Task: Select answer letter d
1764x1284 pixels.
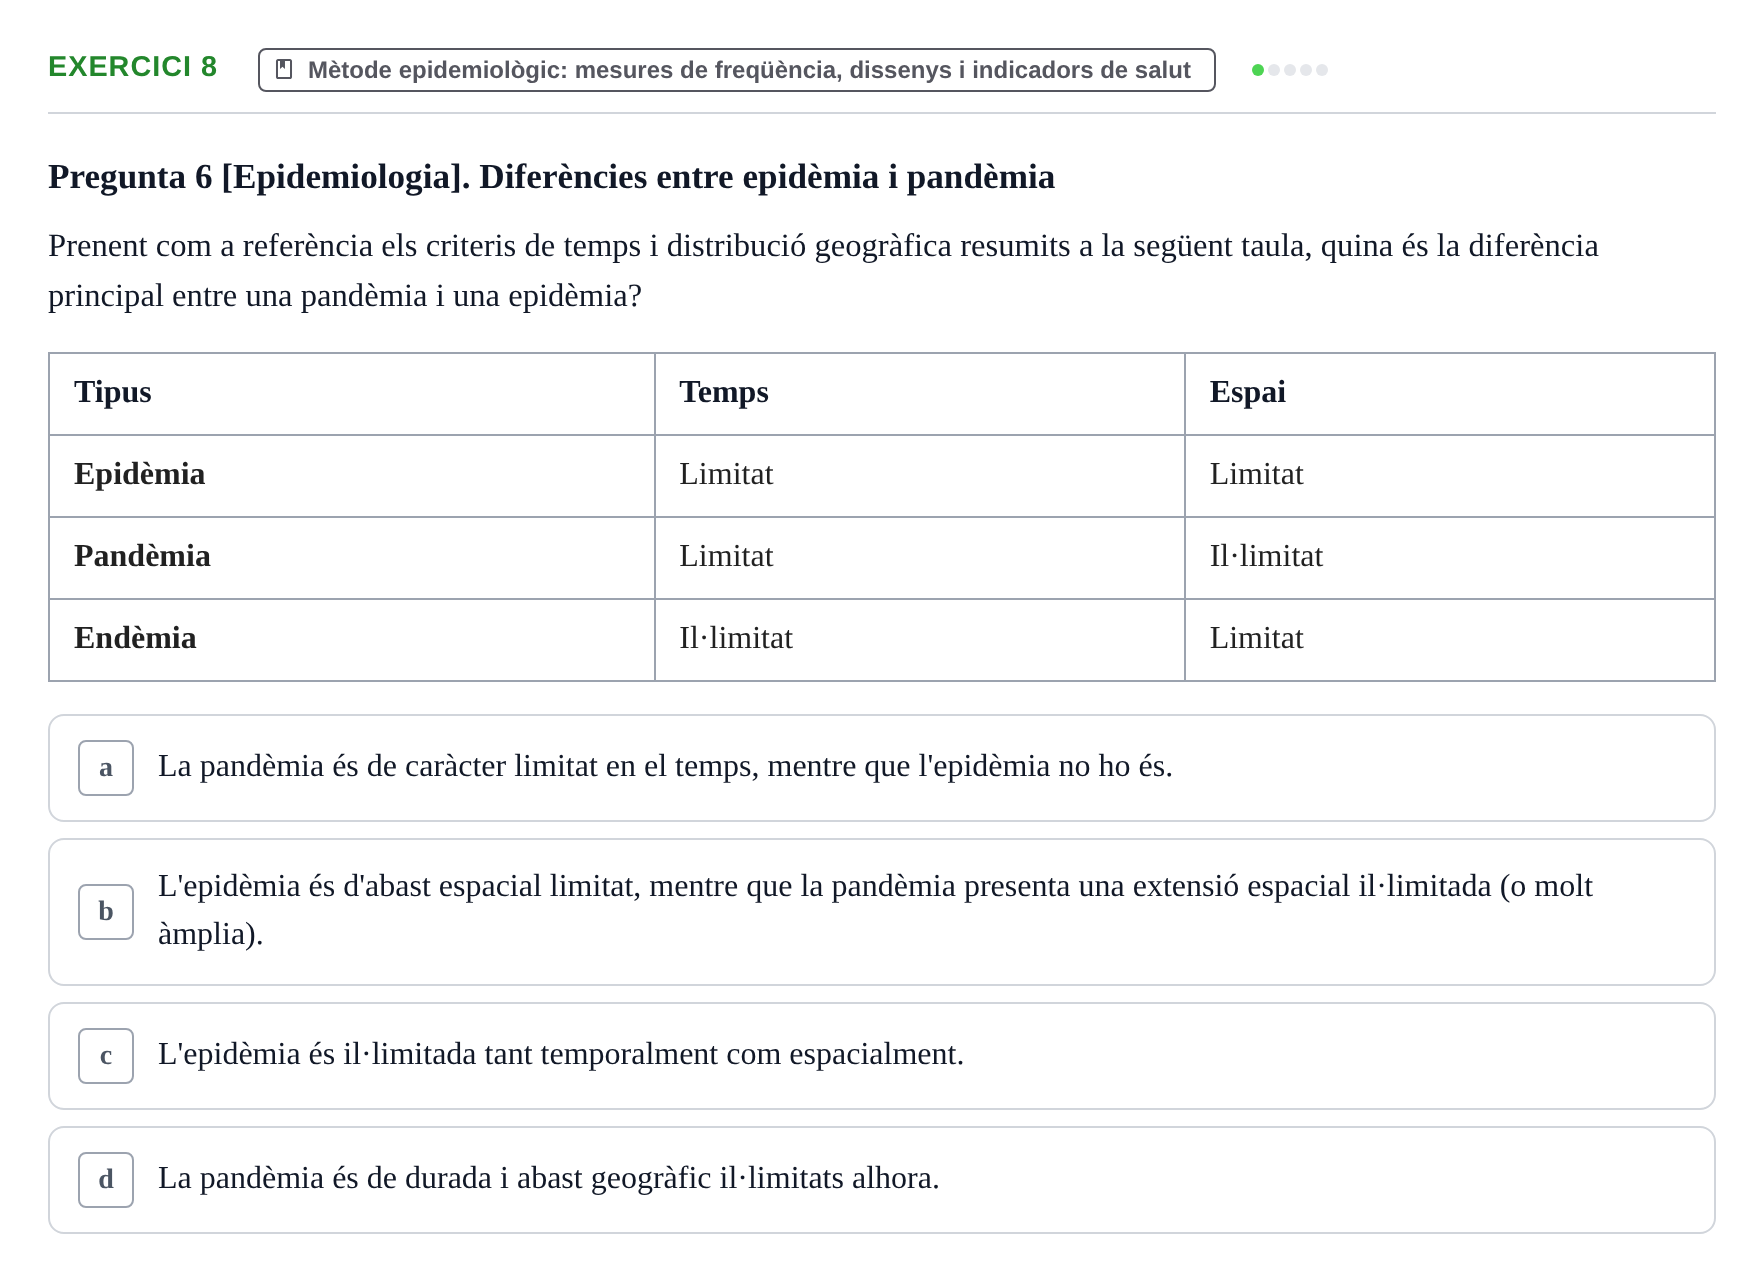Action: pyautogui.click(x=106, y=1180)
